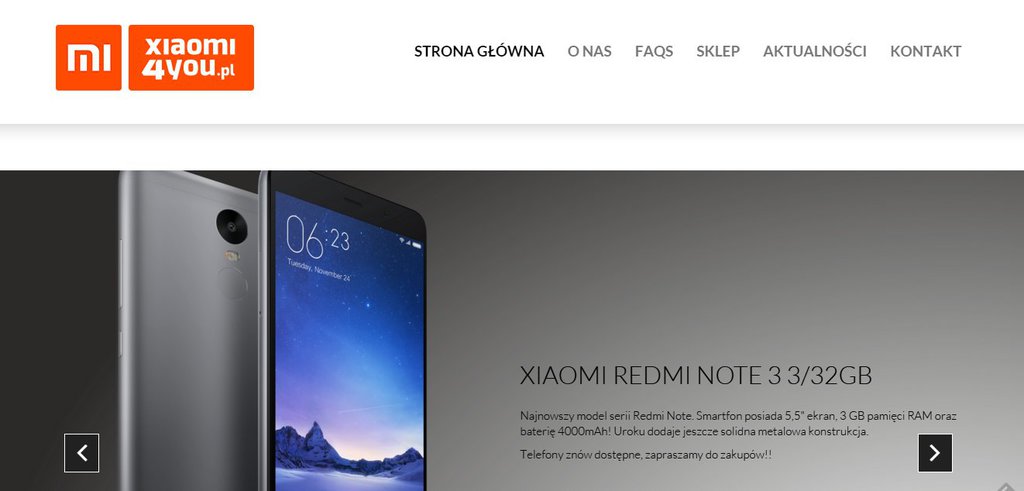
Task: Click the gray back-side phone image
Action: [x=189, y=331]
